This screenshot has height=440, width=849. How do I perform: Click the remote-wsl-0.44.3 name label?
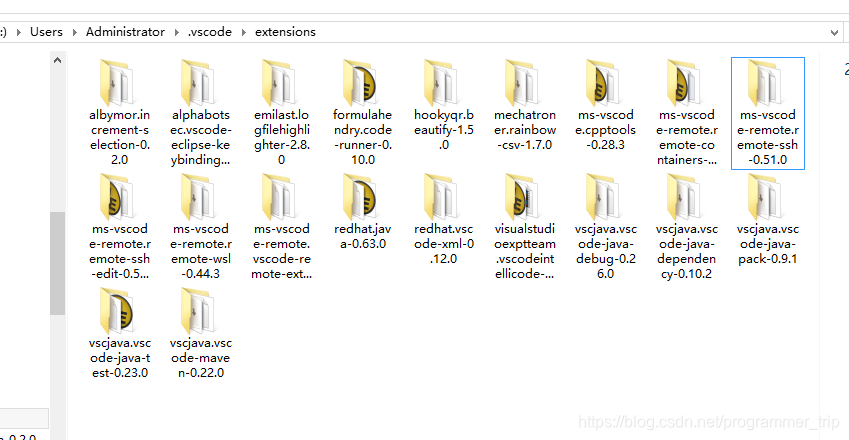pyautogui.click(x=201, y=252)
